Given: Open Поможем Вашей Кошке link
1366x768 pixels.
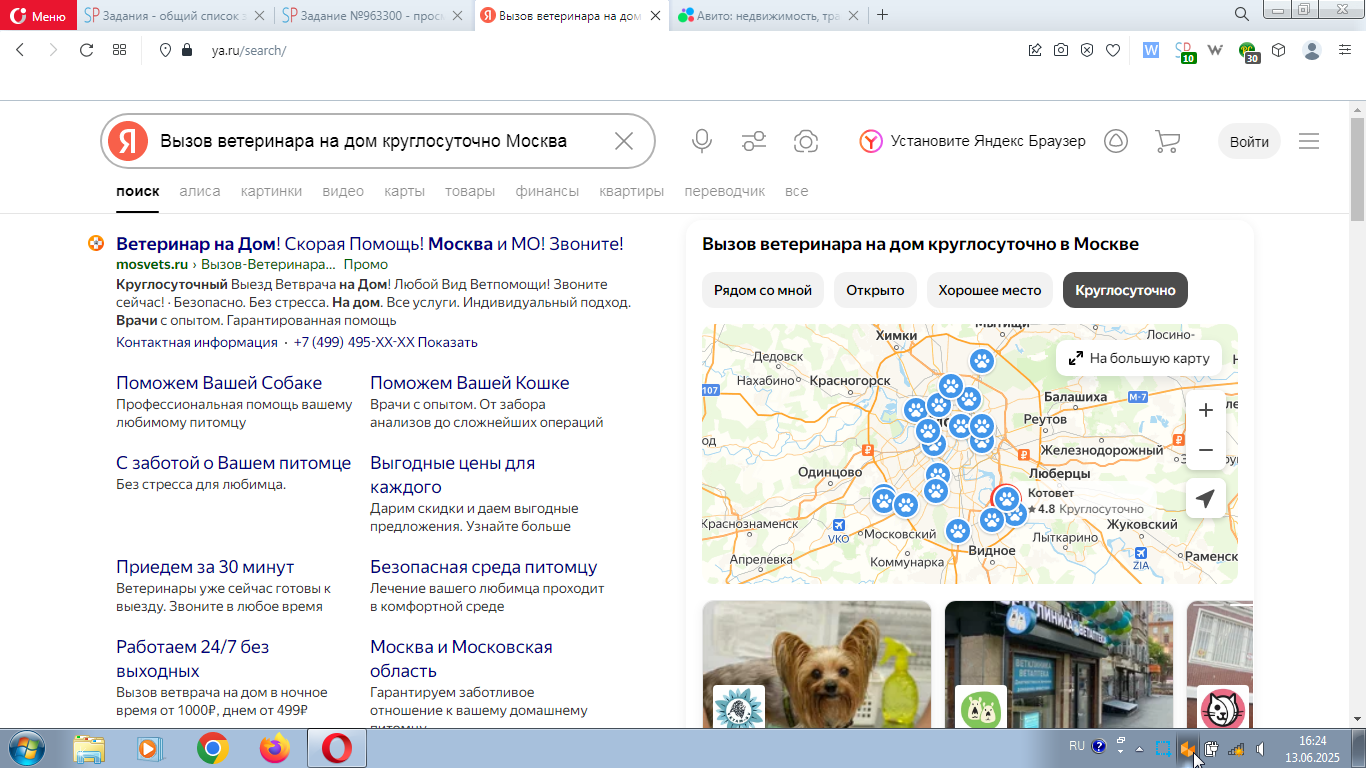Looking at the screenshot, I should tap(470, 383).
